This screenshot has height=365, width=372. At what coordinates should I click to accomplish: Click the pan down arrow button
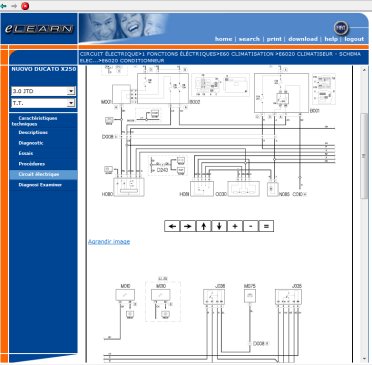click(219, 226)
